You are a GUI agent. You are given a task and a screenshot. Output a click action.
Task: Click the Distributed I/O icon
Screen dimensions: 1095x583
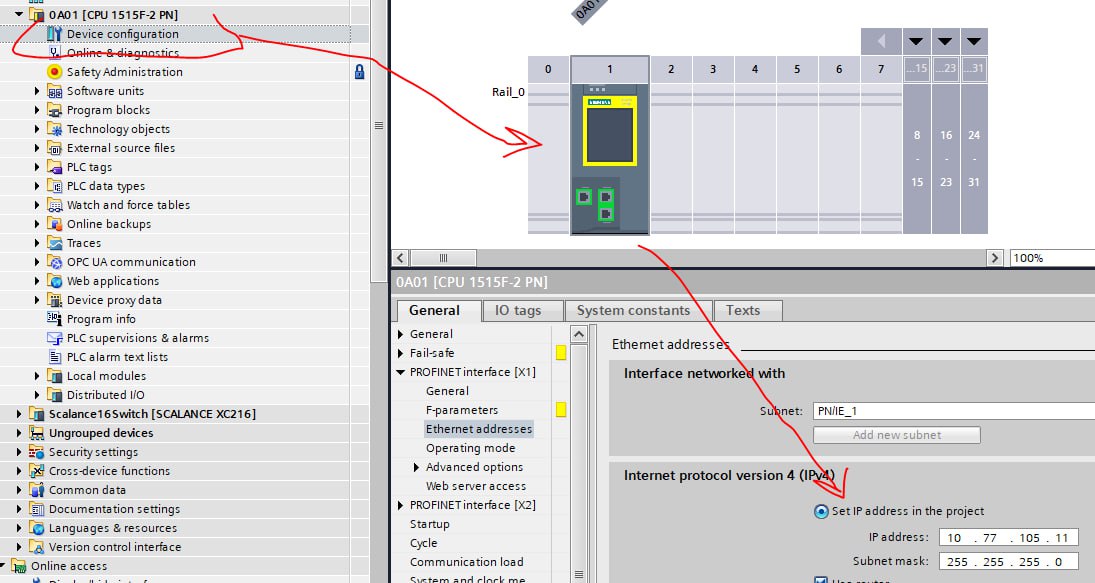click(54, 394)
